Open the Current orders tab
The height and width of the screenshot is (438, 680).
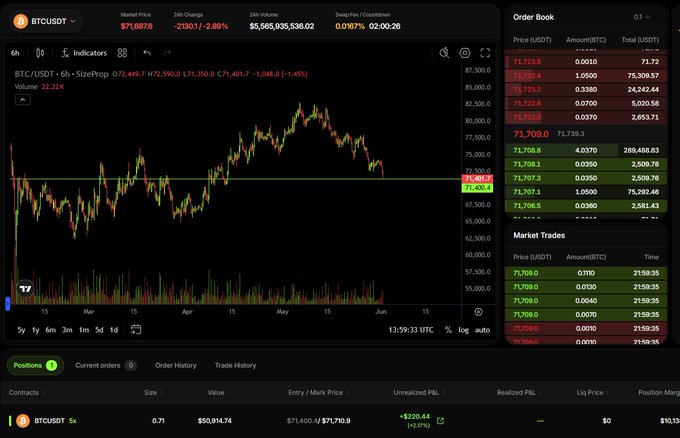[106, 365]
